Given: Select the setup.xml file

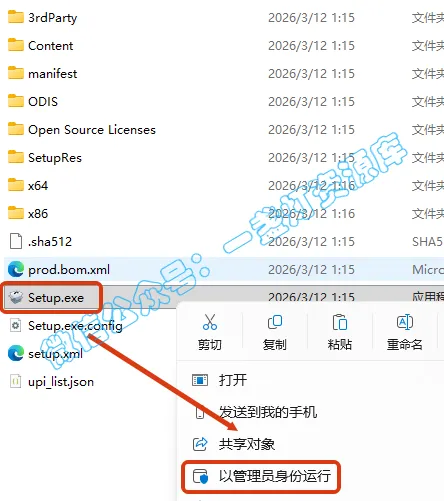Looking at the screenshot, I should (55, 354).
